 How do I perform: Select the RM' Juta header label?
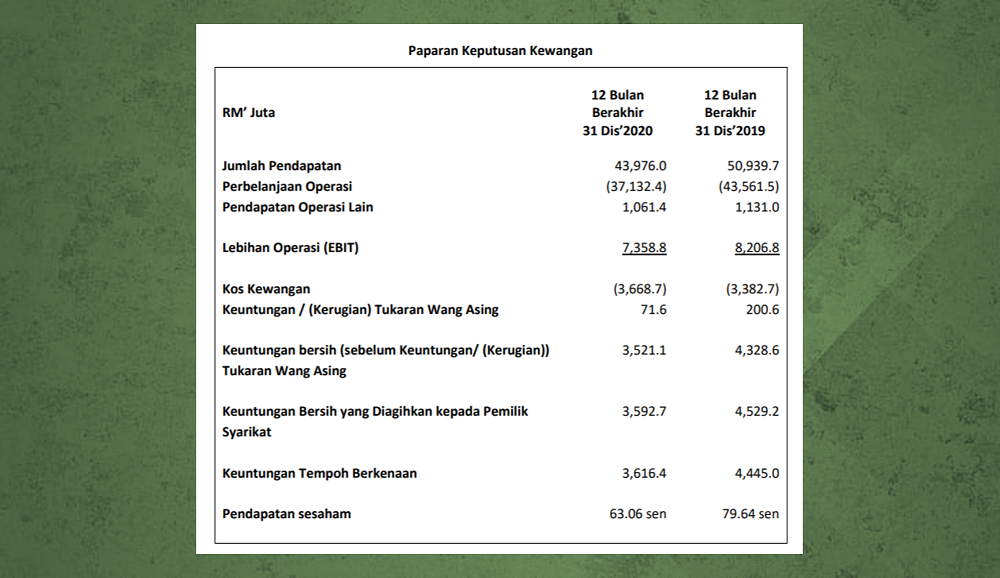pyautogui.click(x=249, y=112)
